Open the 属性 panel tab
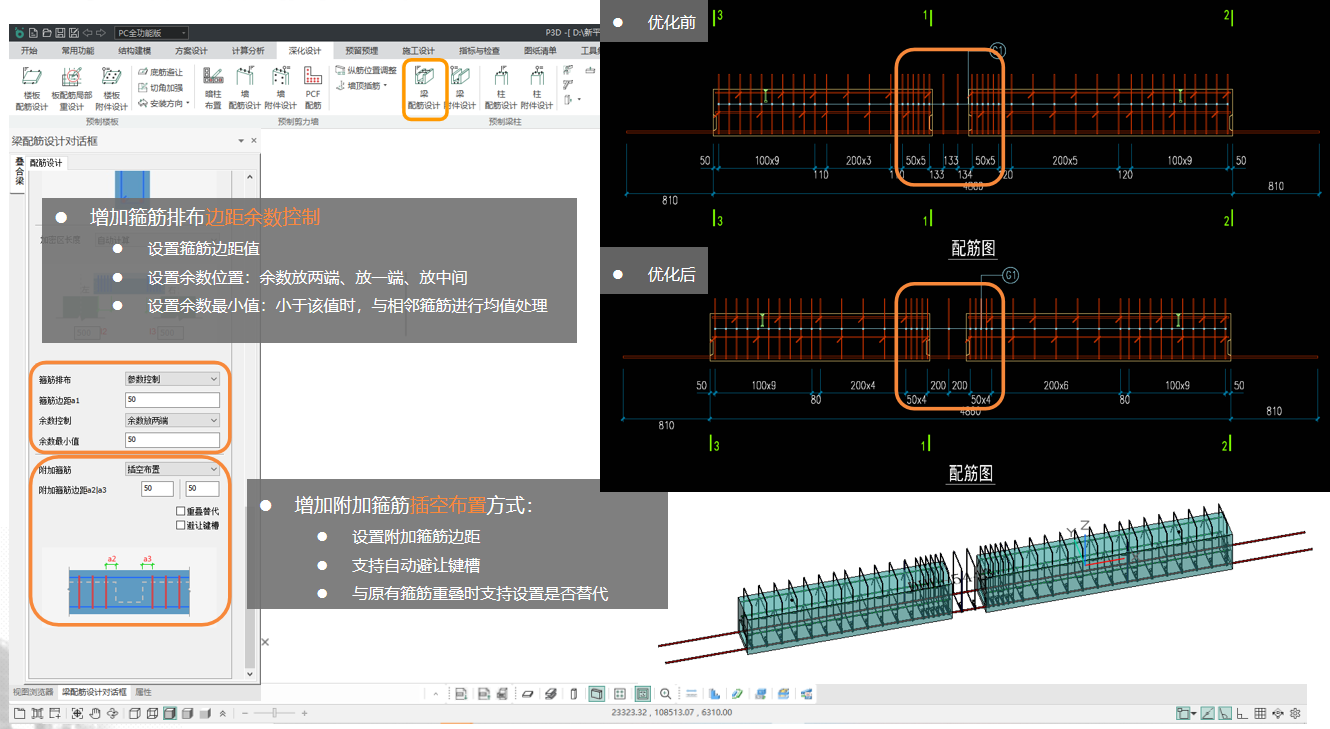 [x=143, y=692]
